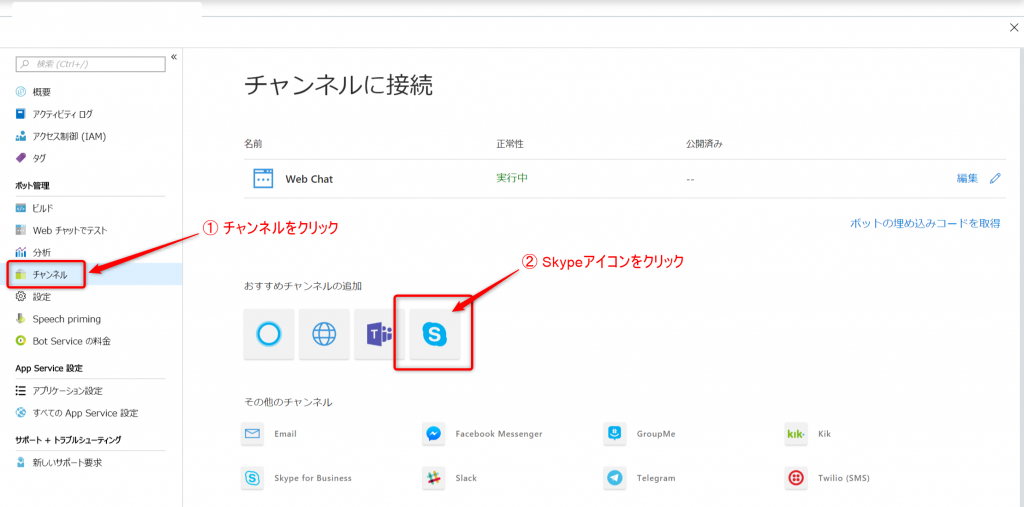Go to the 概要 overview page
The height and width of the screenshot is (507, 1024).
(x=42, y=92)
